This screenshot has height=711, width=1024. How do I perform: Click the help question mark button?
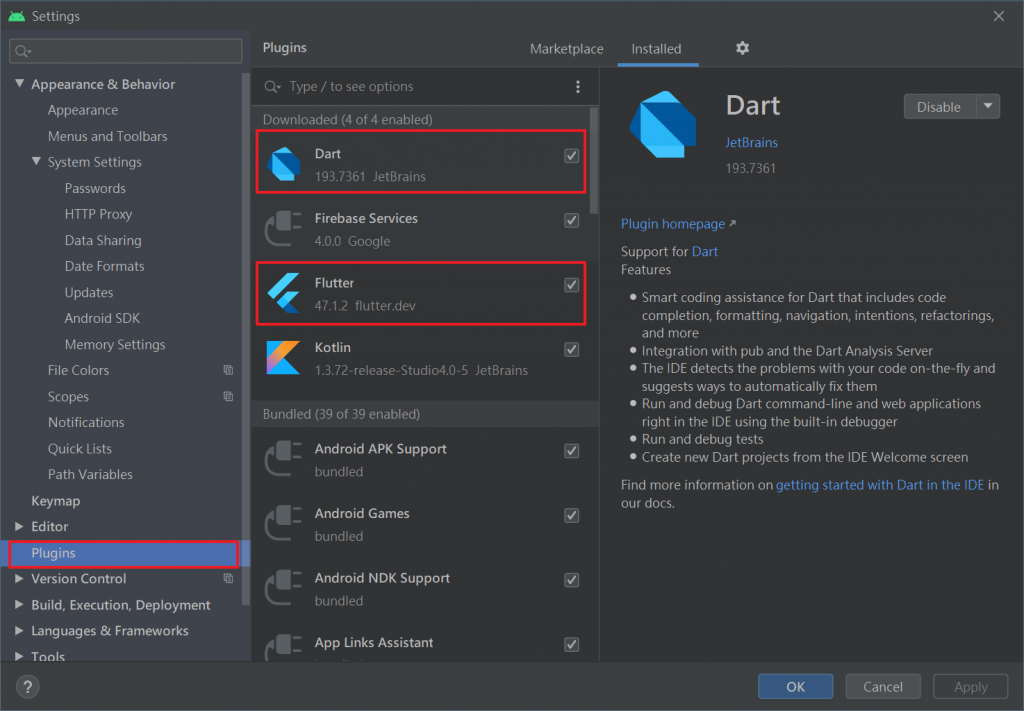(27, 686)
